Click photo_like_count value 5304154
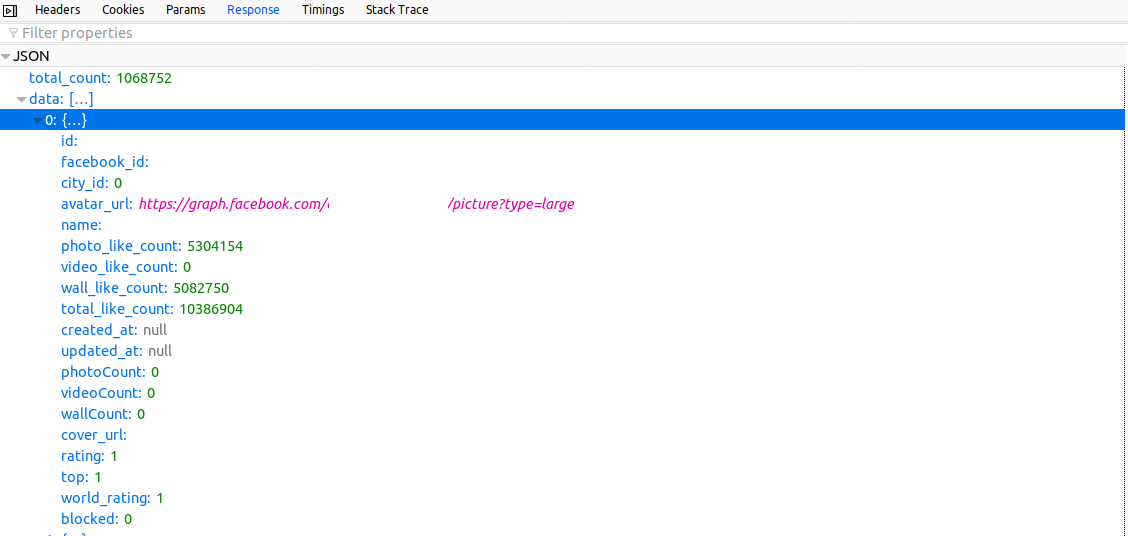The image size is (1128, 536). tap(215, 246)
